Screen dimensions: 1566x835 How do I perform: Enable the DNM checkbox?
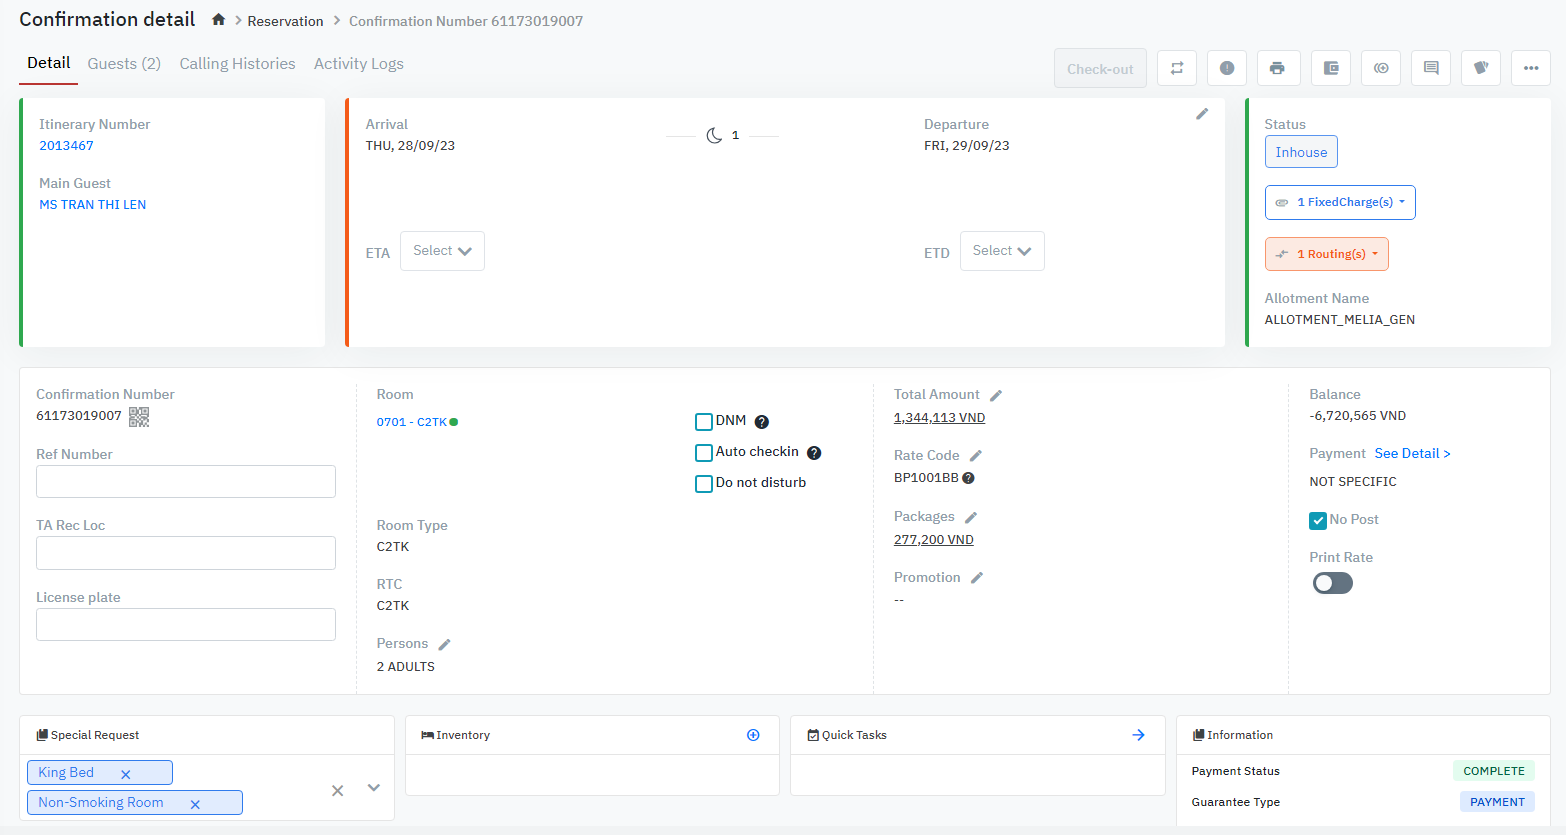[x=704, y=422]
